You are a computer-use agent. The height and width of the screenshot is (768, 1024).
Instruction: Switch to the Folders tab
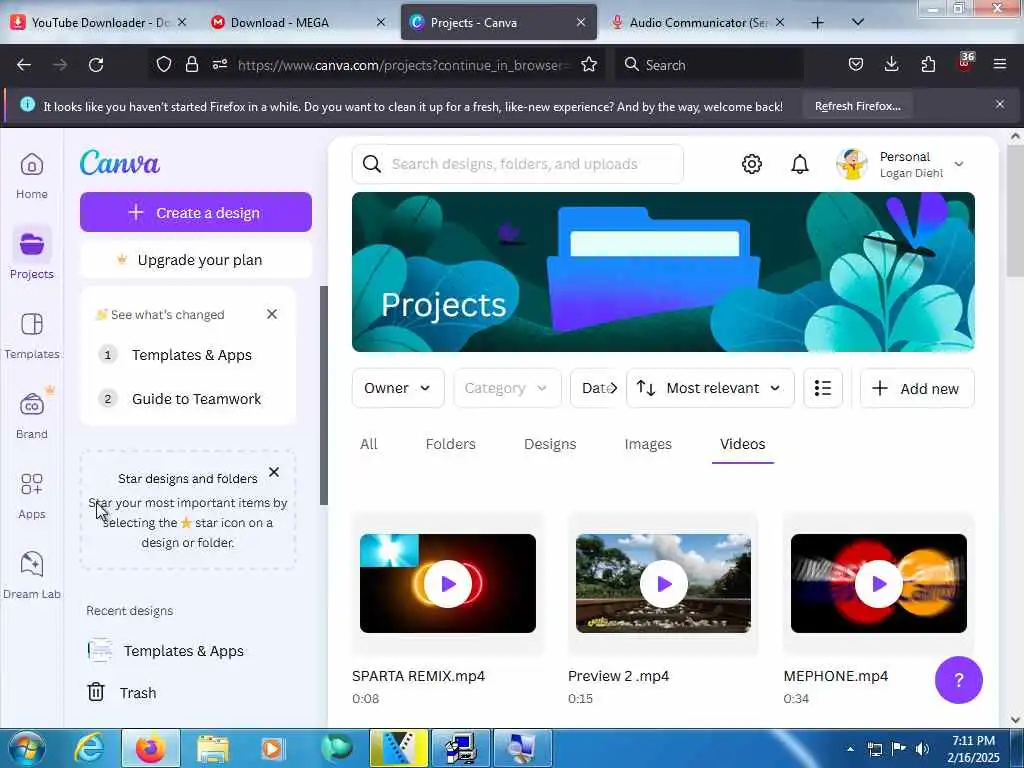click(451, 444)
